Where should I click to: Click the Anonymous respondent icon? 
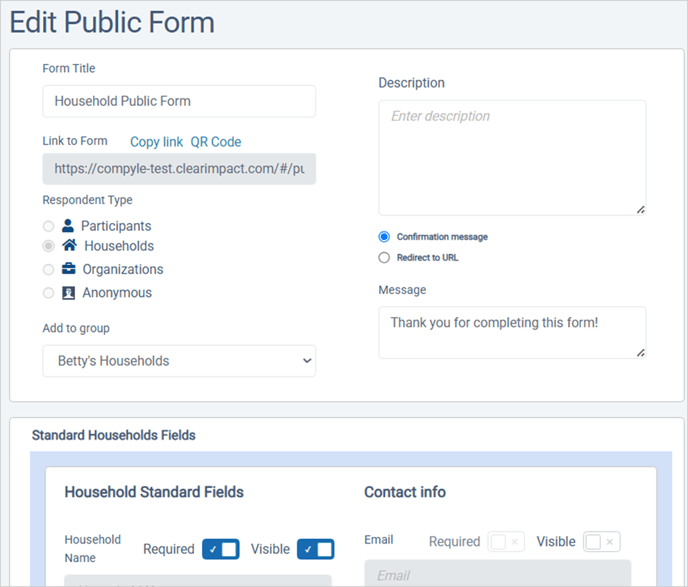(x=68, y=293)
